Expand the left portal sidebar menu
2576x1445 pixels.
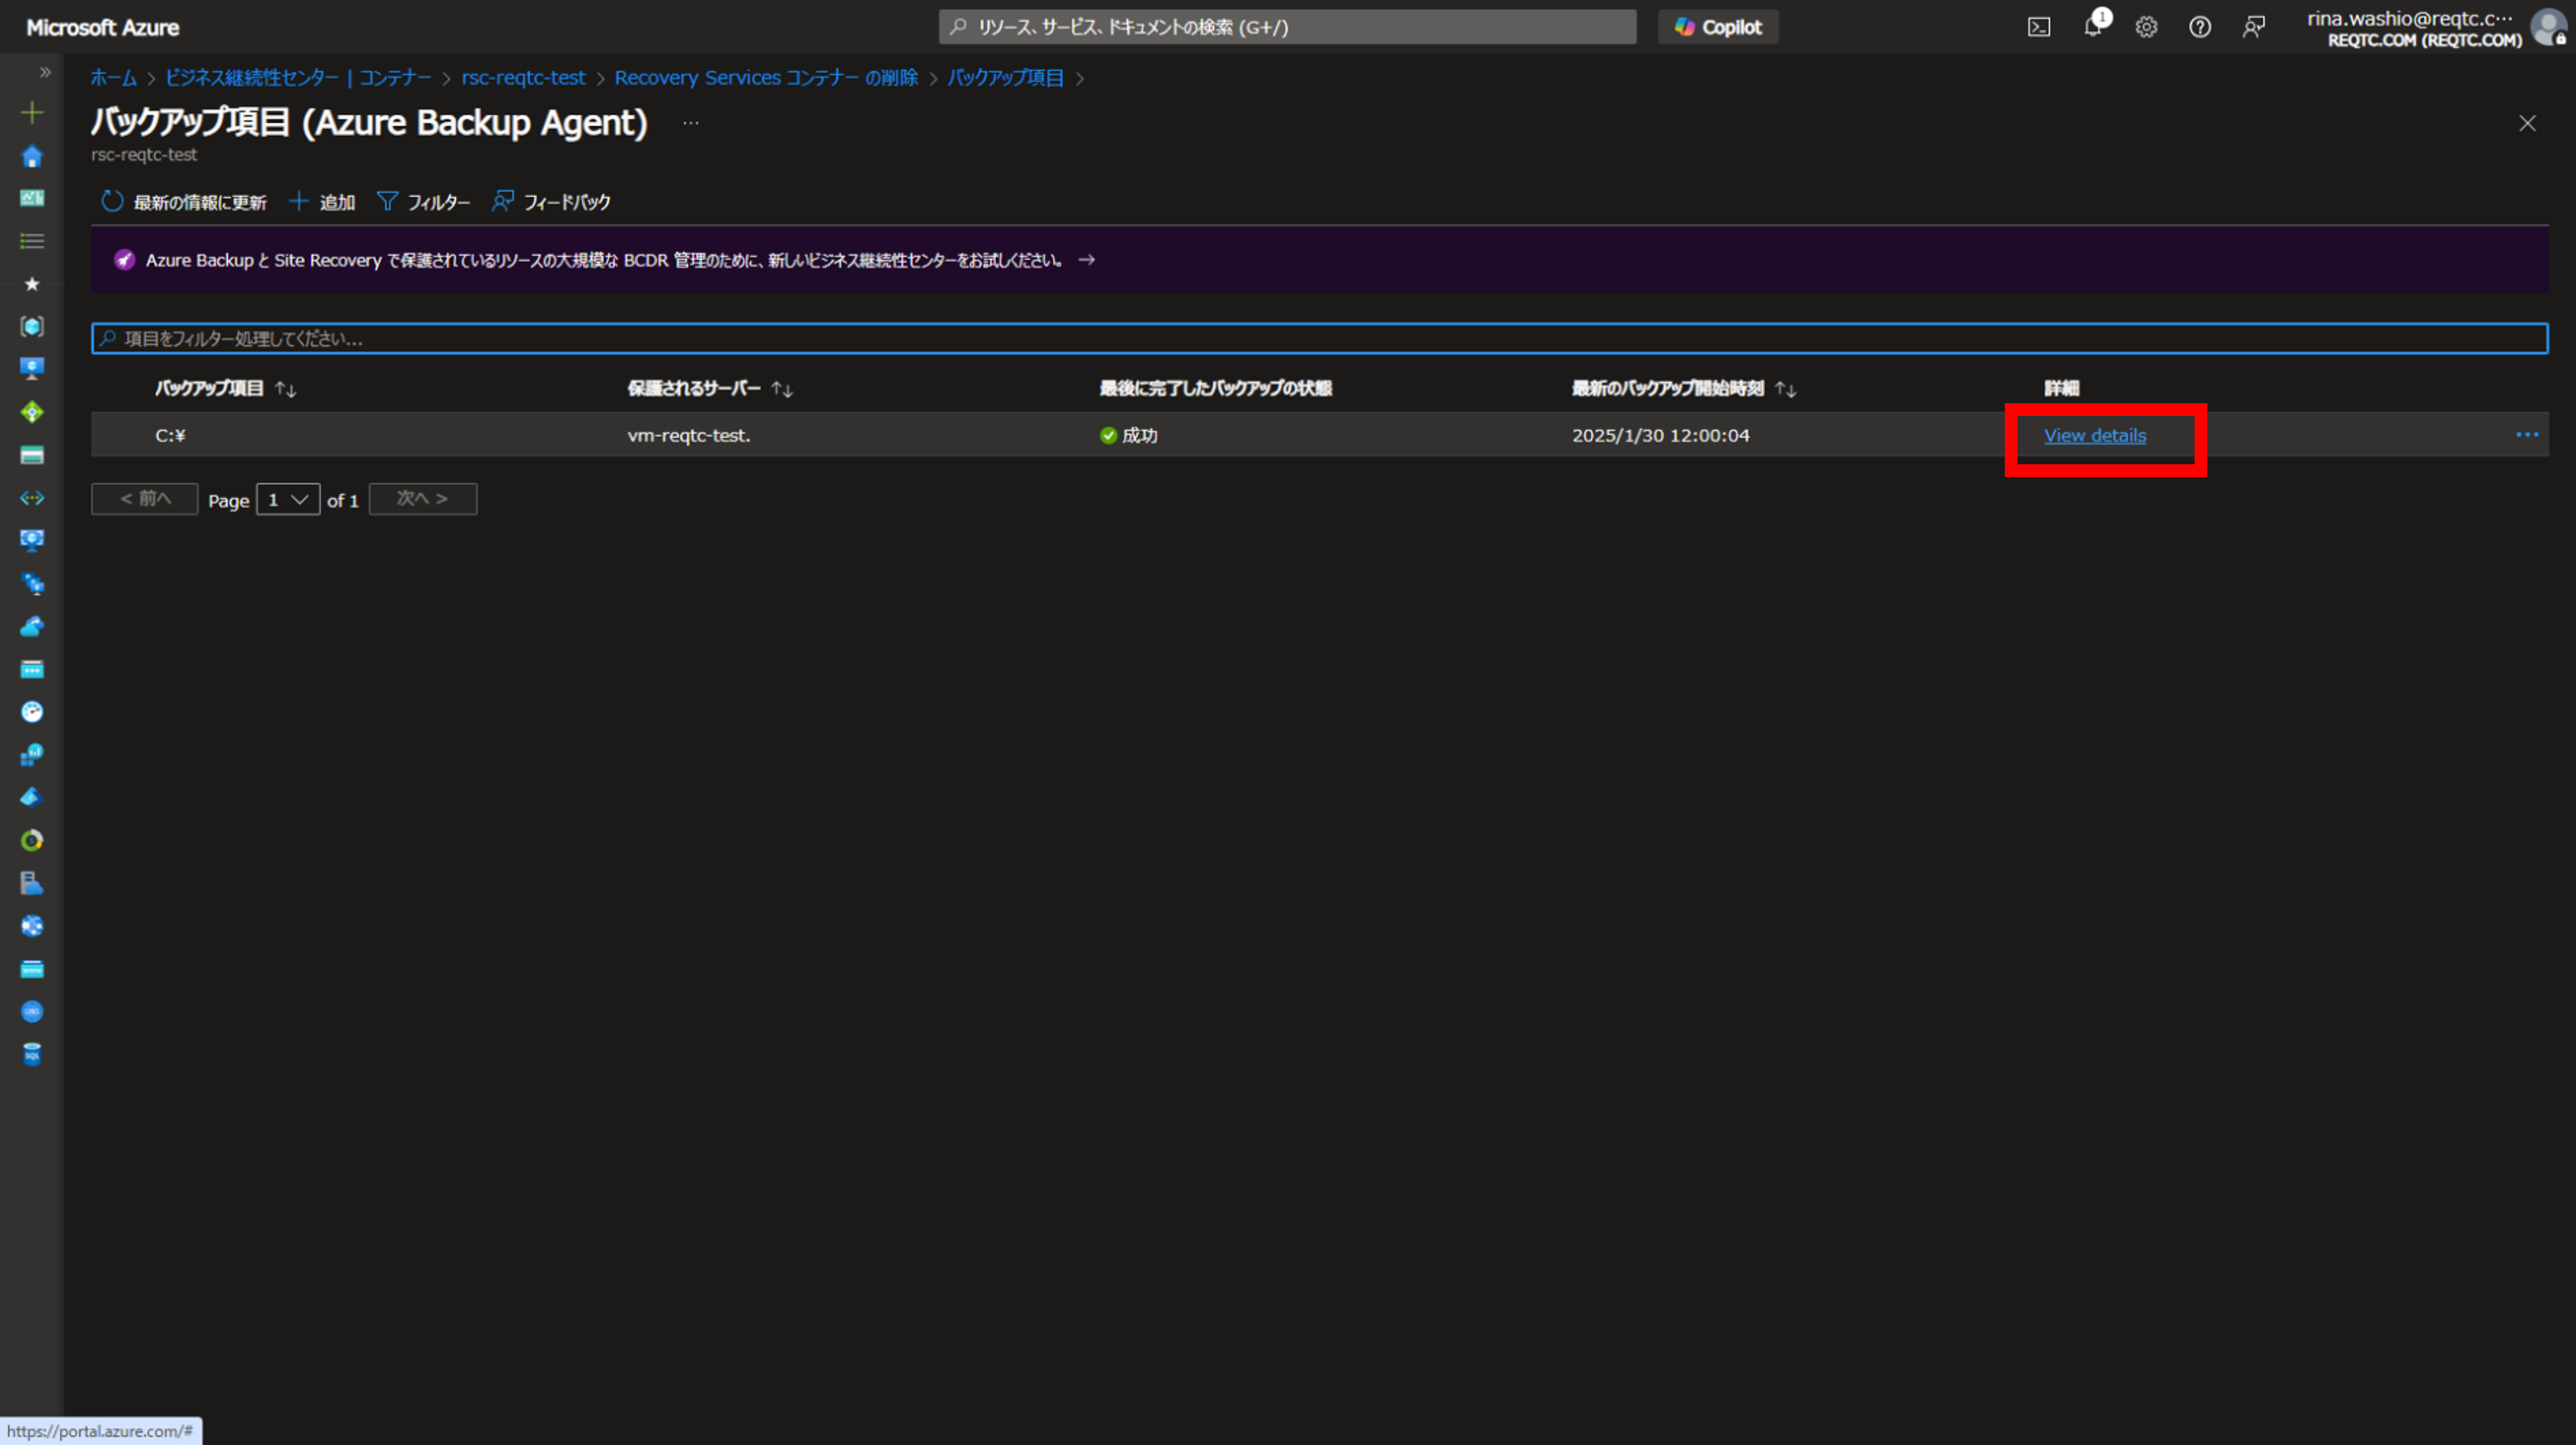point(45,72)
